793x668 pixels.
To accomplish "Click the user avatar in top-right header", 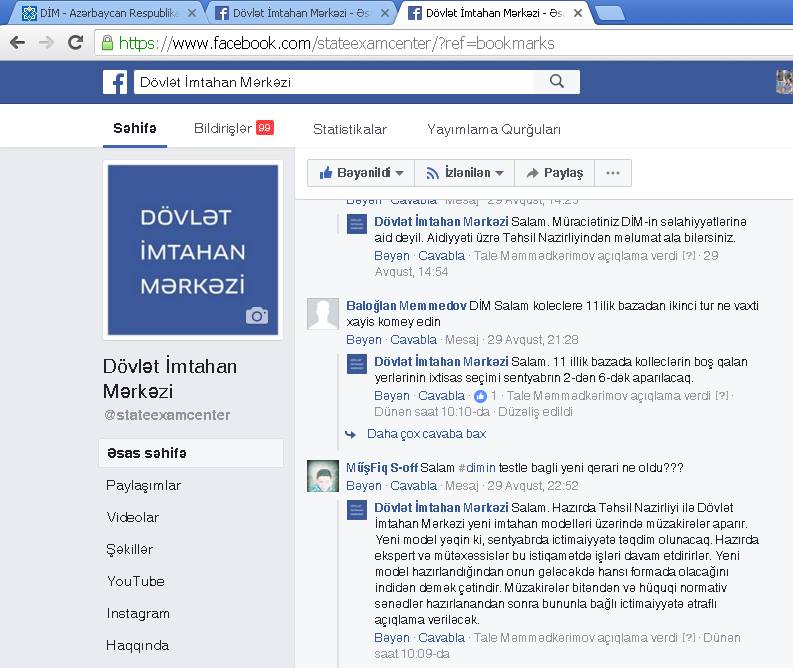I will (784, 82).
